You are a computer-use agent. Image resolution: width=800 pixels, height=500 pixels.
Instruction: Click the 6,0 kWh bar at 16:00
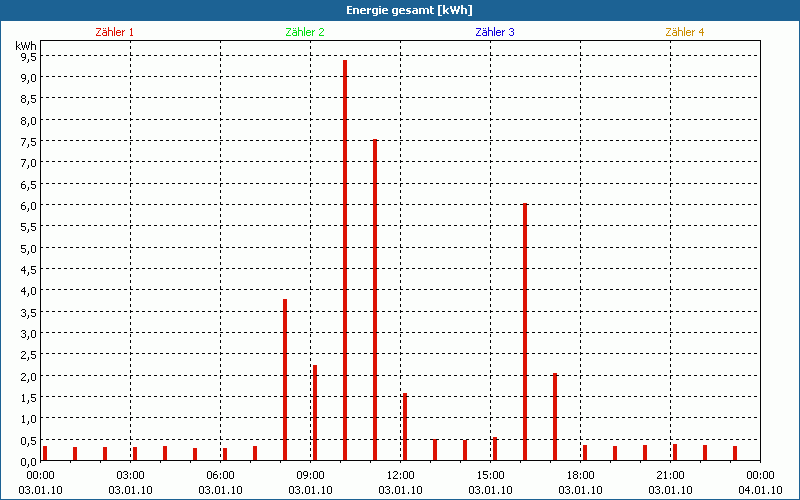pos(525,332)
